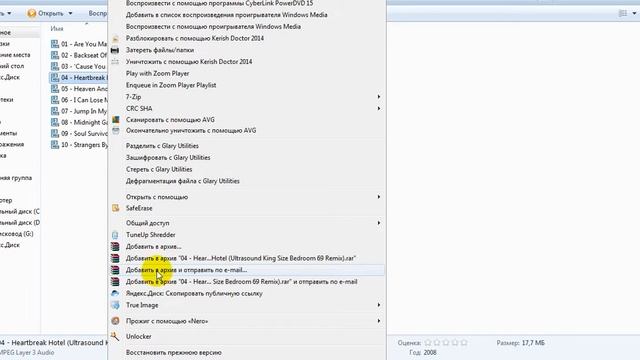640x360 pixels.
Task: Set rating to fifth star
Action: click(x=464, y=343)
